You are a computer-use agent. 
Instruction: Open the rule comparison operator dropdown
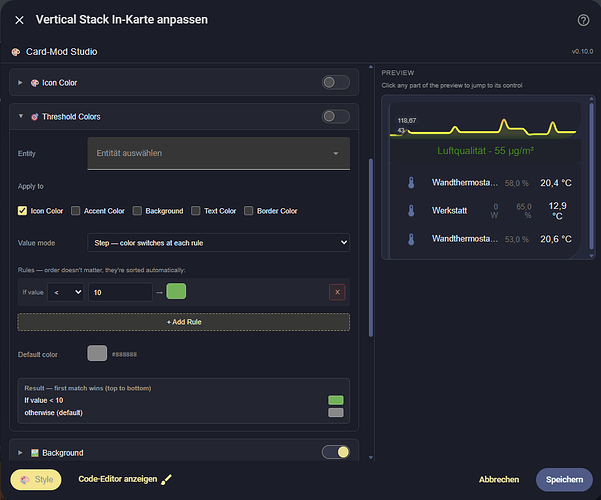(66, 292)
